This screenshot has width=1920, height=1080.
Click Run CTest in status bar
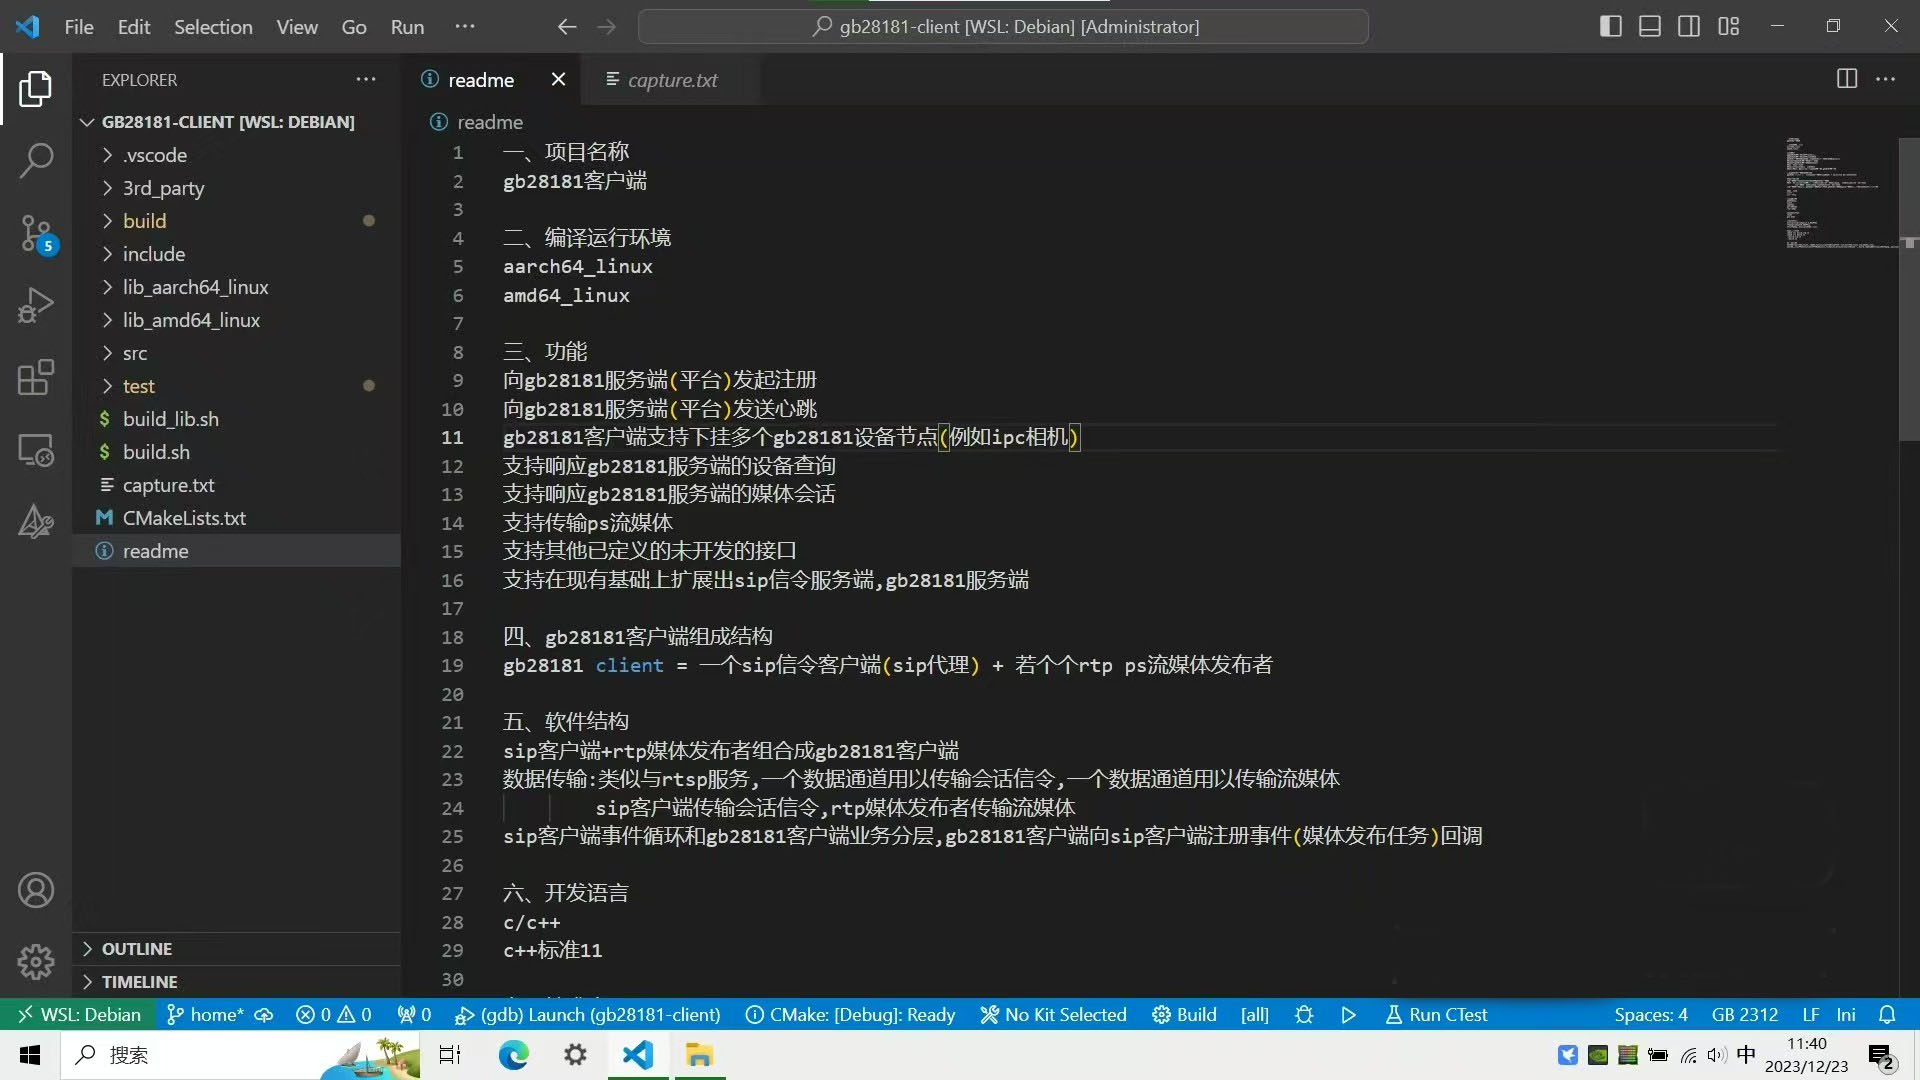[1436, 1015]
